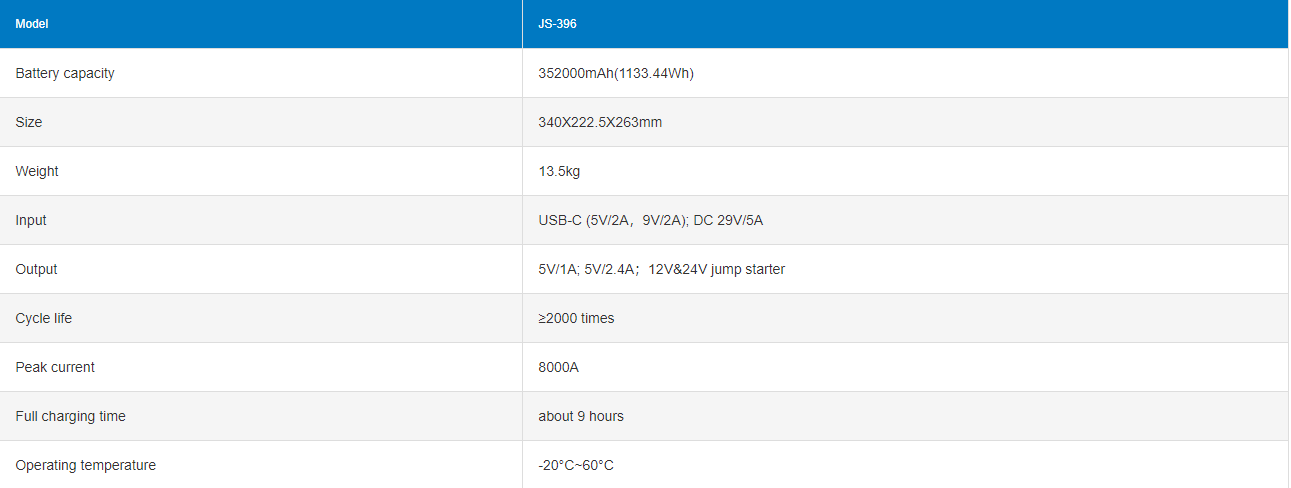The height and width of the screenshot is (488, 1291).
Task: Click the about 9 hours value
Action: 581,416
